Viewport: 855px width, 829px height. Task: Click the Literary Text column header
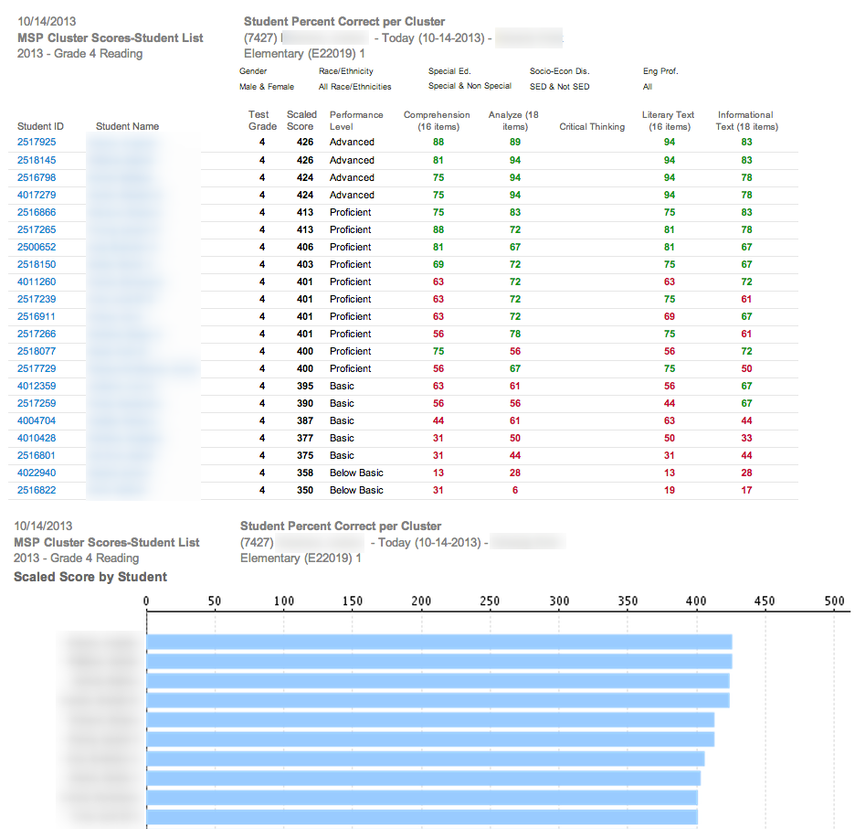[x=667, y=120]
